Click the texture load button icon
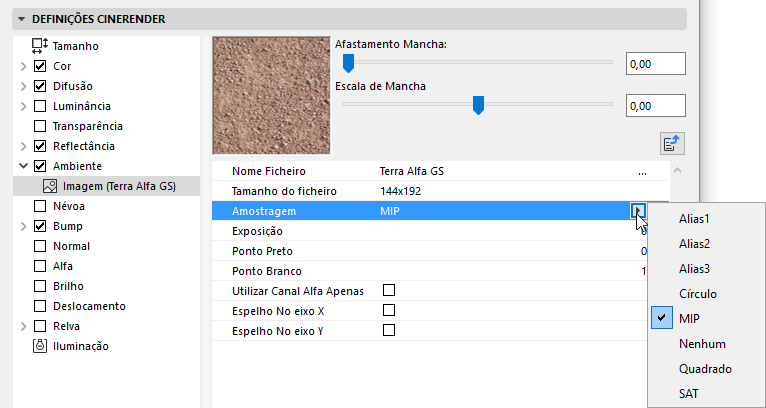The height and width of the screenshot is (408, 766). coord(672,143)
